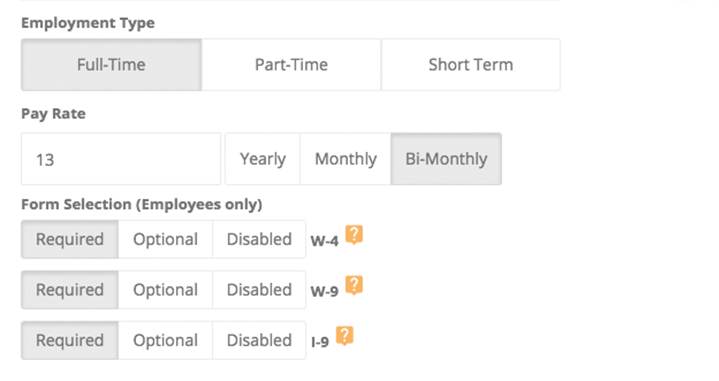Set W-9 form to Disabled
Viewport: 719px width, 381px height.
pos(259,290)
